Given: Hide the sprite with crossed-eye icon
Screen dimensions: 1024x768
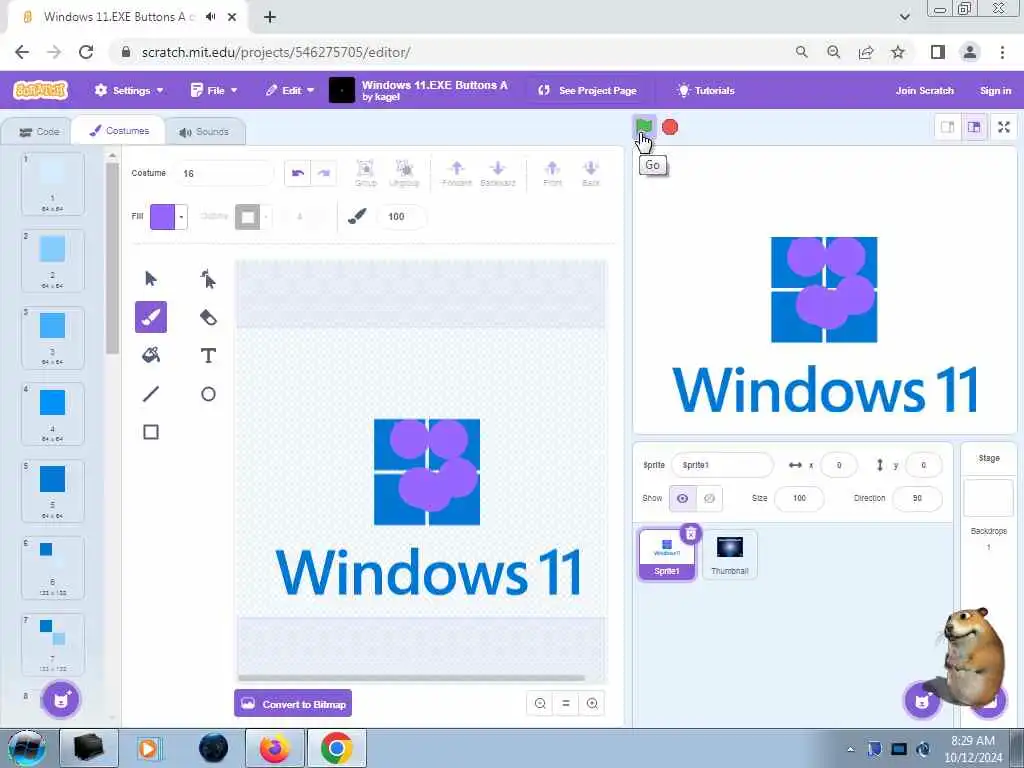Looking at the screenshot, I should click(709, 498).
